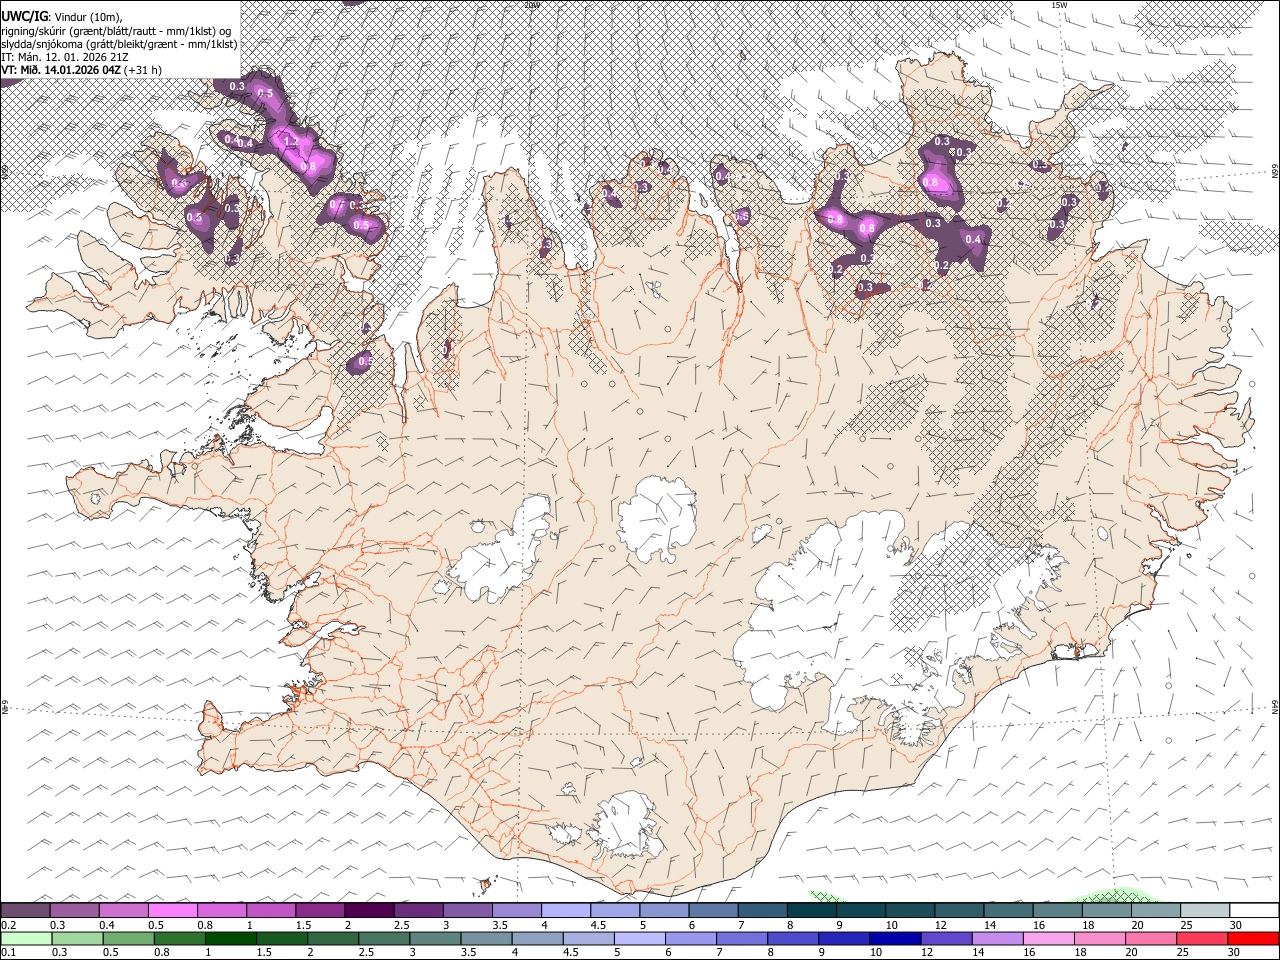Viewport: 1280px width, 960px height.
Task: Pick upper legend swatch starting at 0.8
Action: tap(221, 910)
